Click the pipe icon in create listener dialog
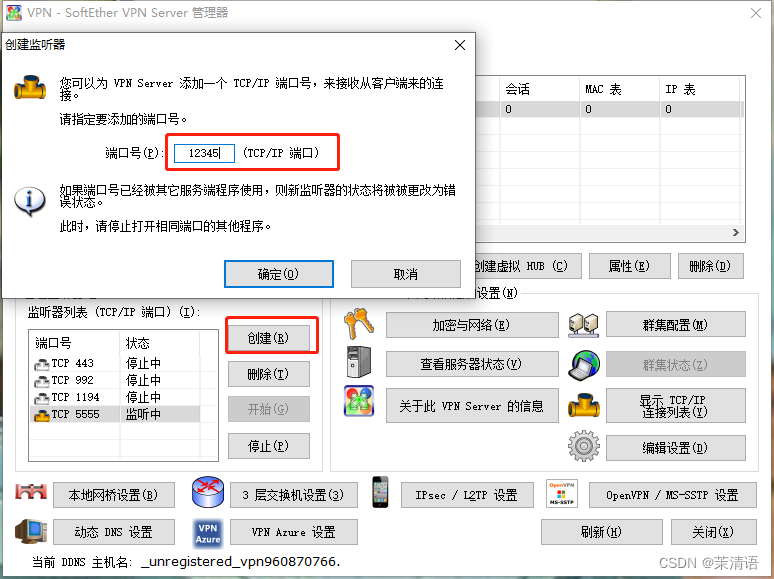Viewport: 774px width, 579px height. pyautogui.click(x=30, y=87)
